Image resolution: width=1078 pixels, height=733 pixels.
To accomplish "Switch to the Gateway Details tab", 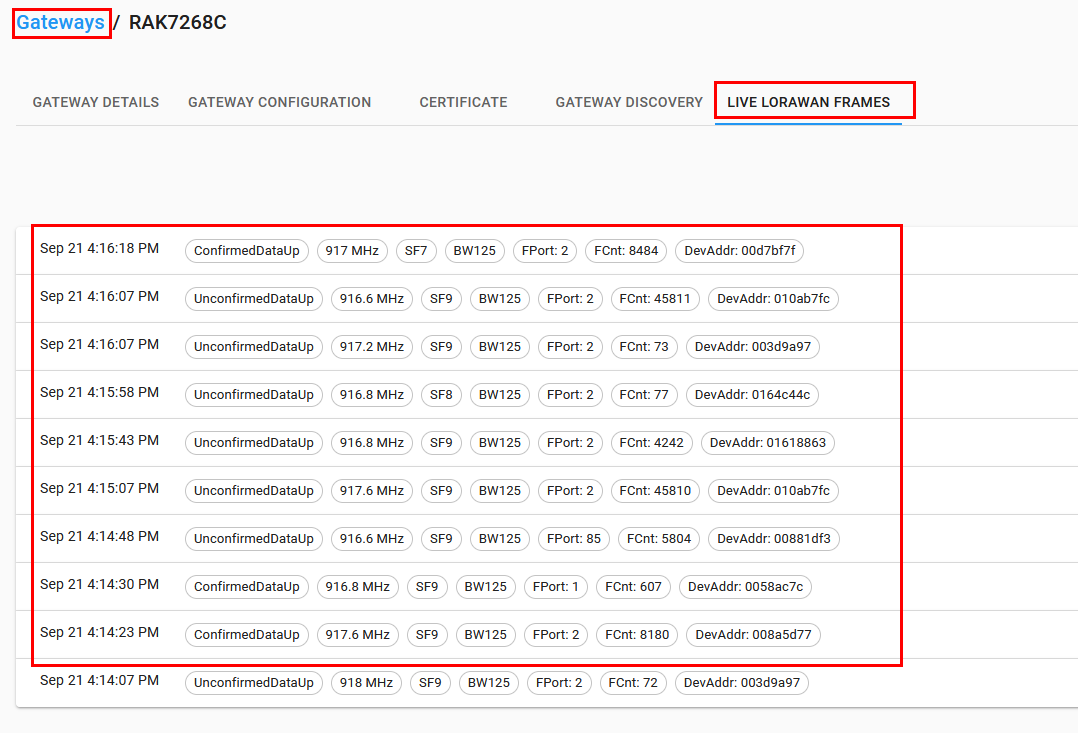I will (96, 102).
